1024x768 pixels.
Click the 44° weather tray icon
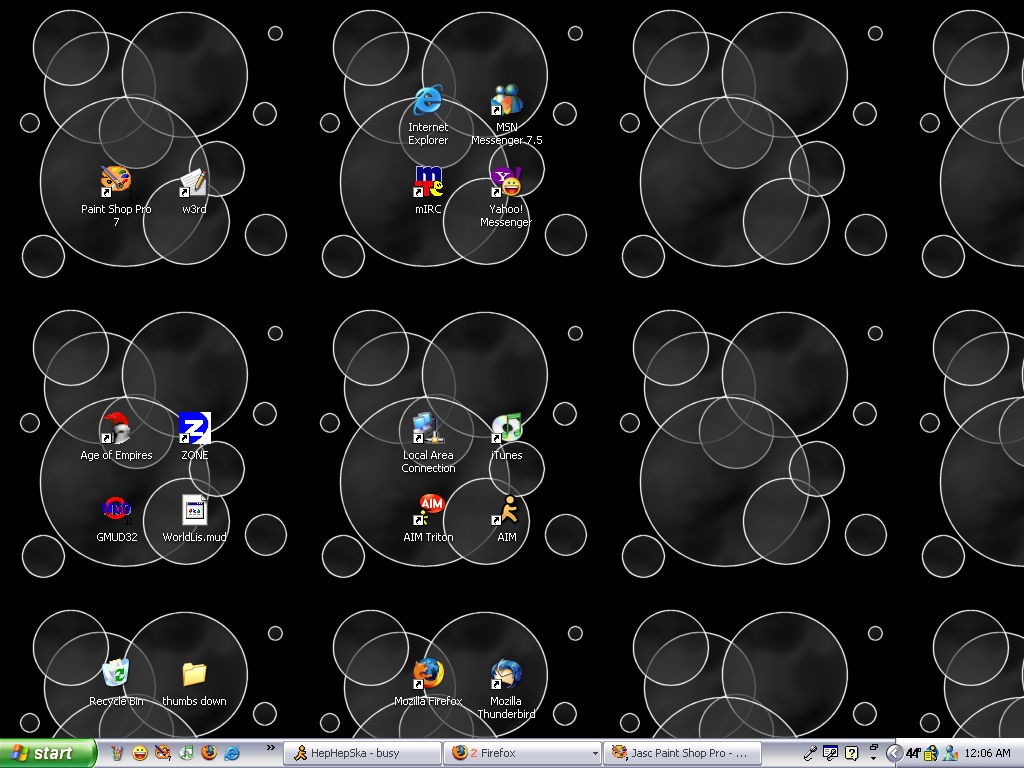pos(913,753)
